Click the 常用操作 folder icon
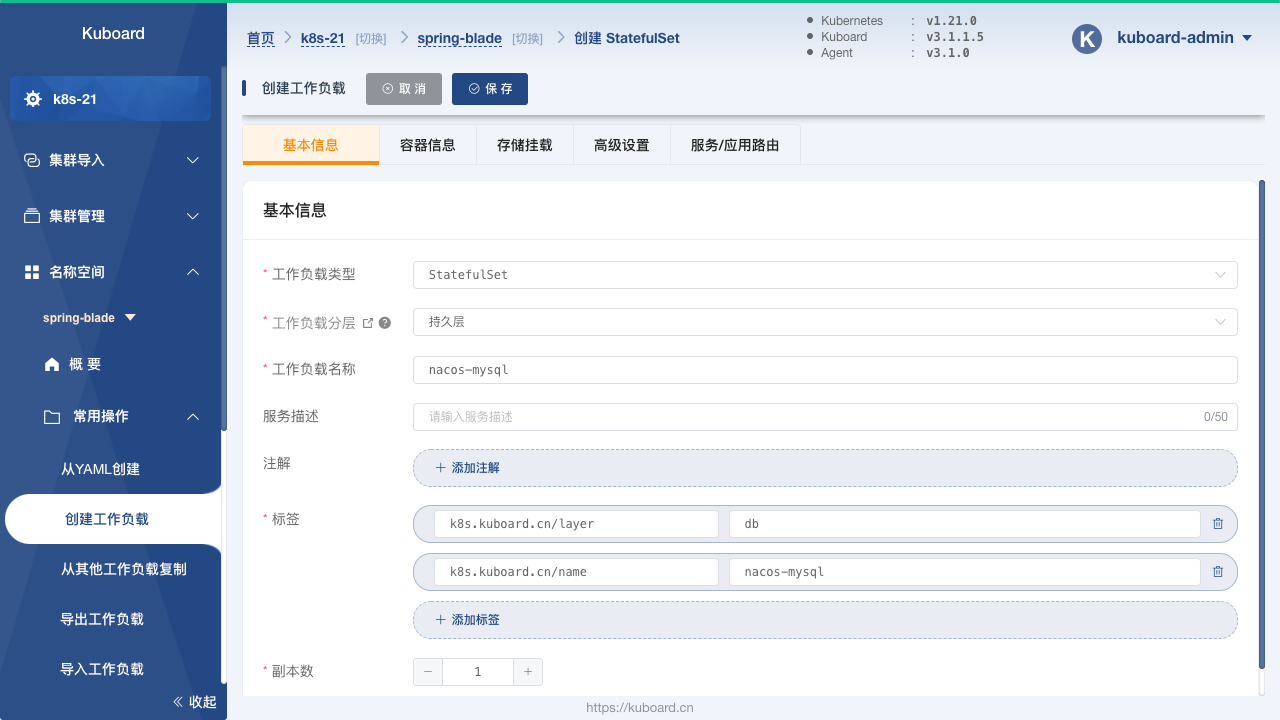The width and height of the screenshot is (1280, 720). [52, 417]
